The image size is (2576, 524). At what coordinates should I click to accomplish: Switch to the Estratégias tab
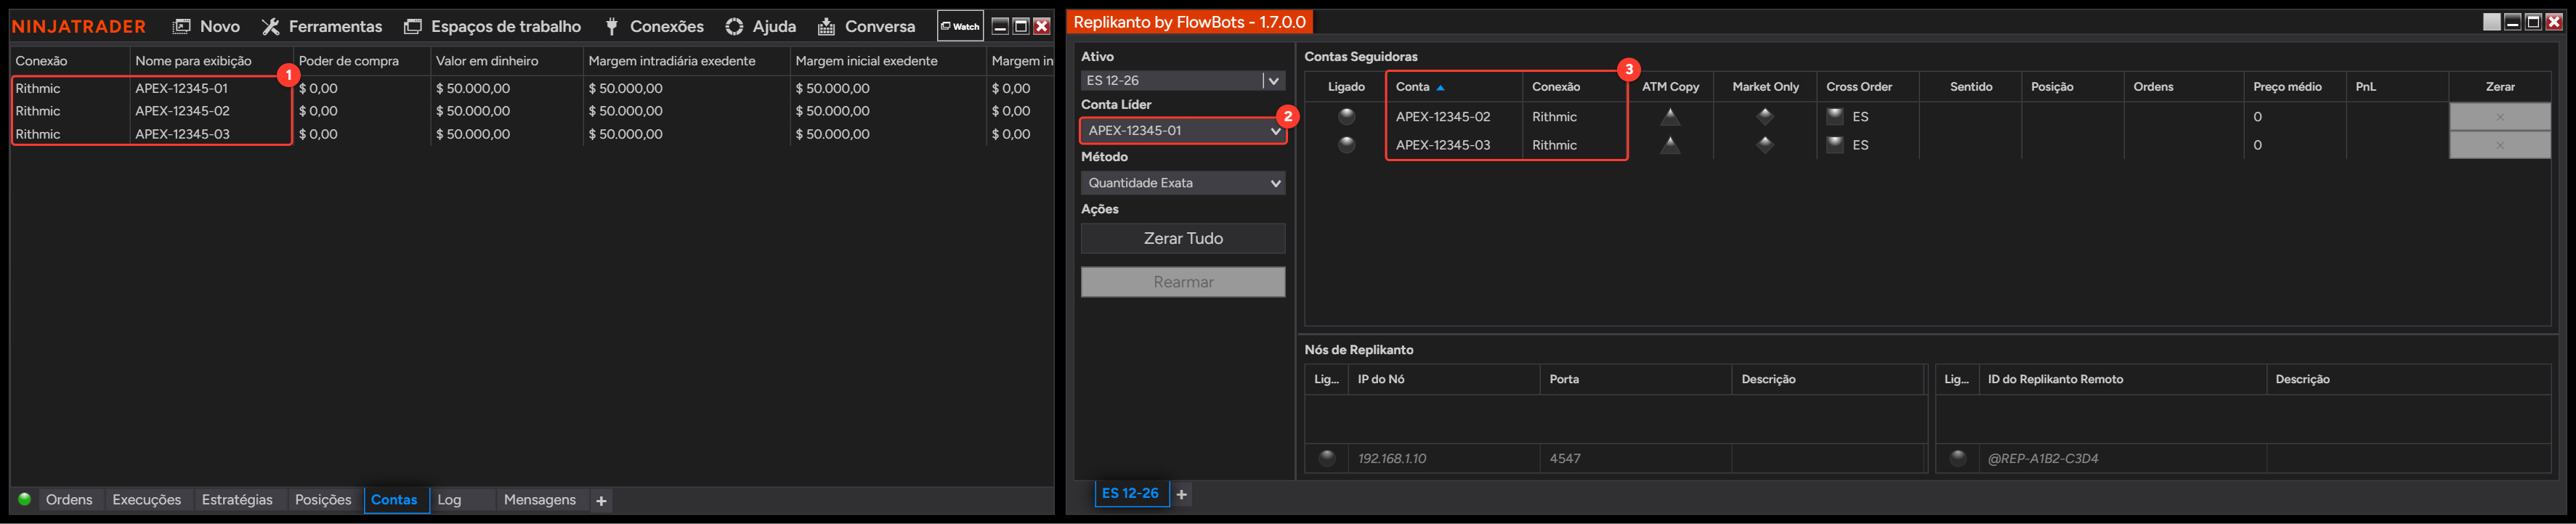coord(237,499)
